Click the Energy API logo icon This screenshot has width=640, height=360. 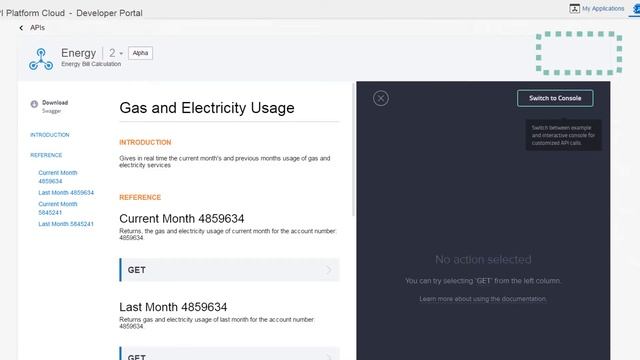(41, 59)
